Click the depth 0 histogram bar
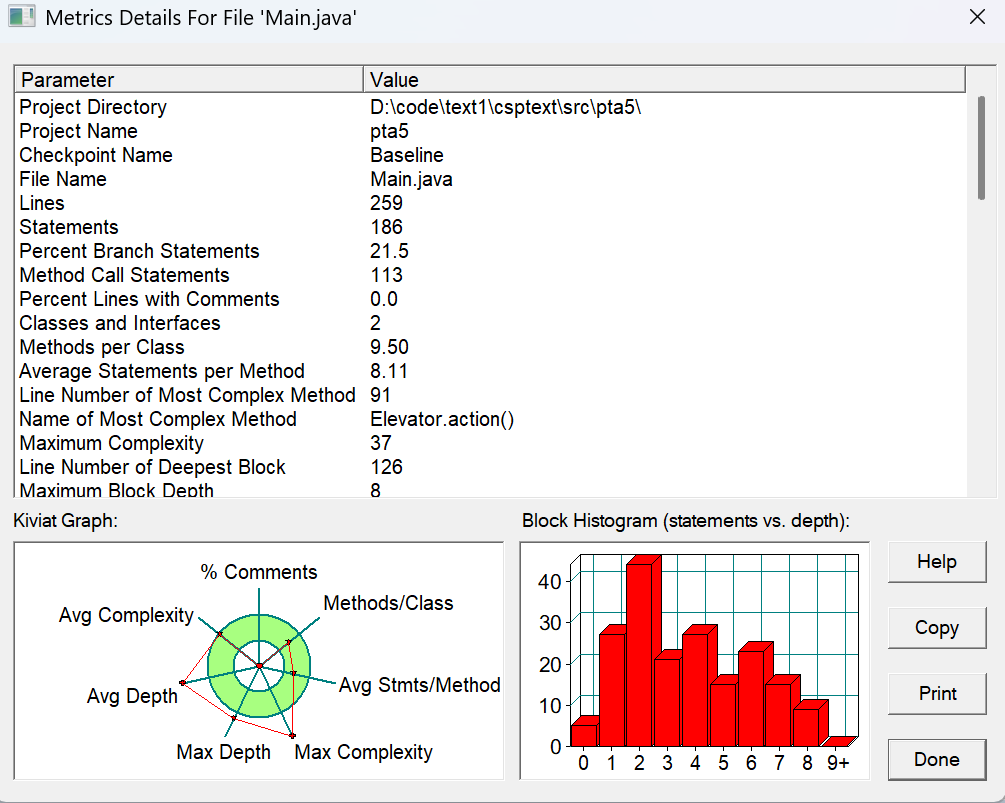Viewport: 1005px width, 803px height. 584,734
